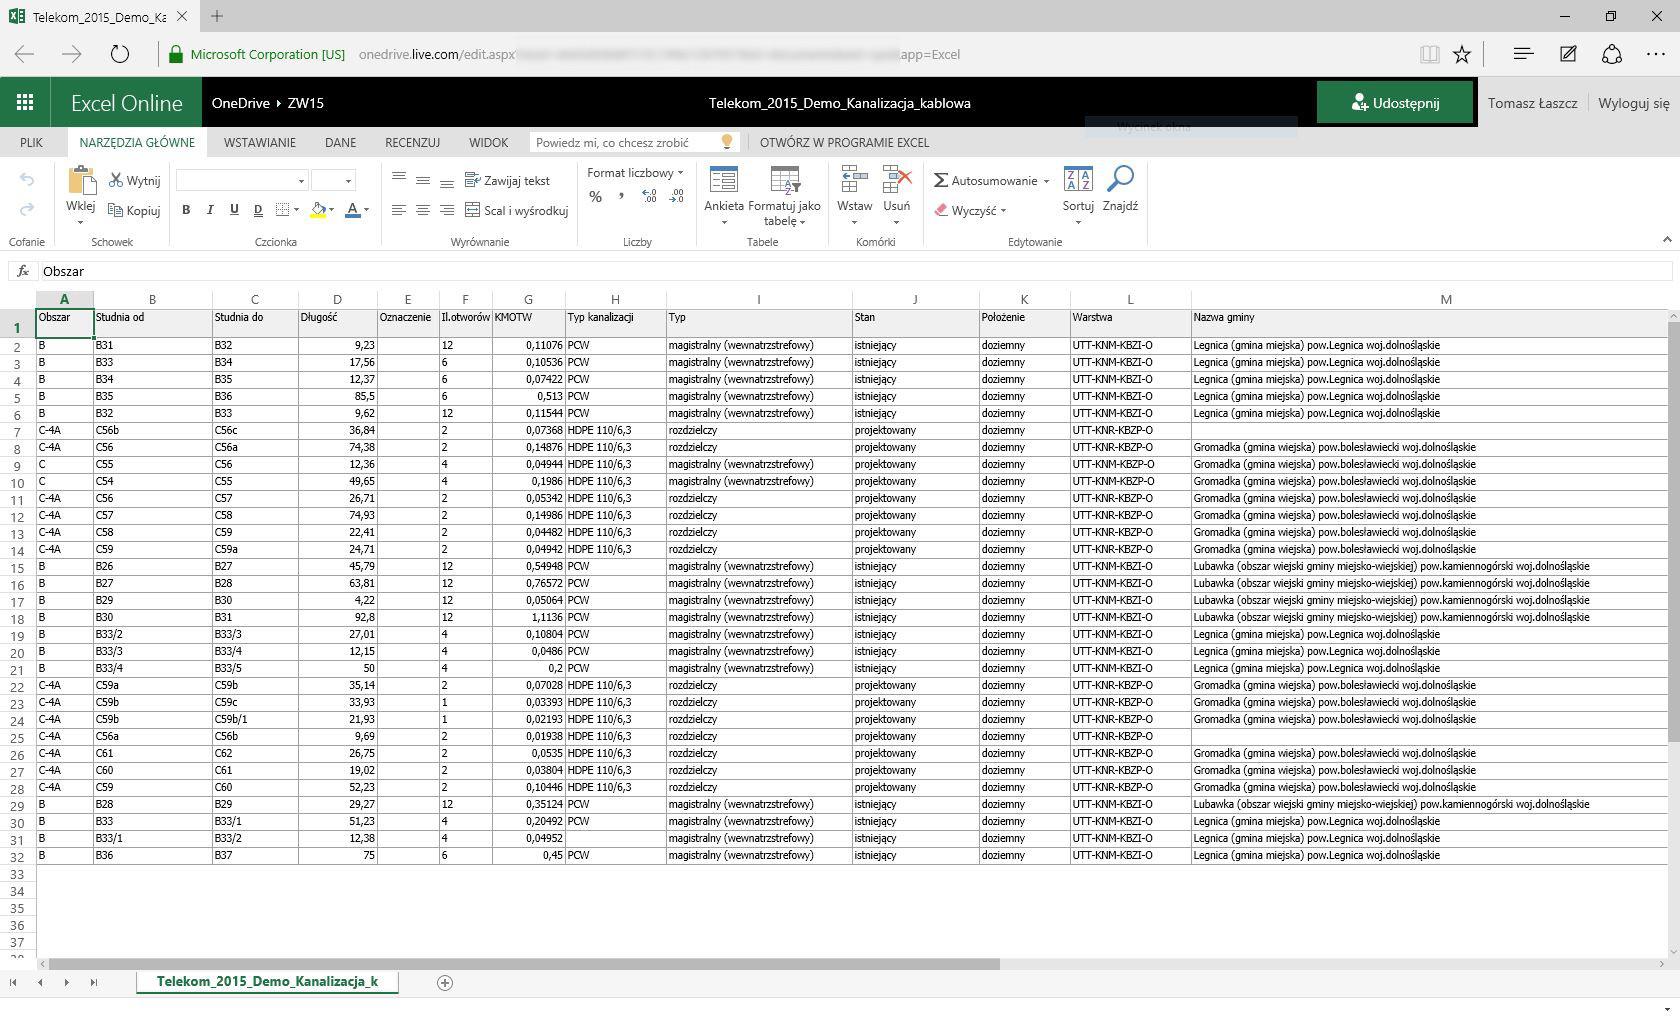The height and width of the screenshot is (1020, 1680).
Task: Switch to the RECENZUJ tab
Action: (412, 142)
